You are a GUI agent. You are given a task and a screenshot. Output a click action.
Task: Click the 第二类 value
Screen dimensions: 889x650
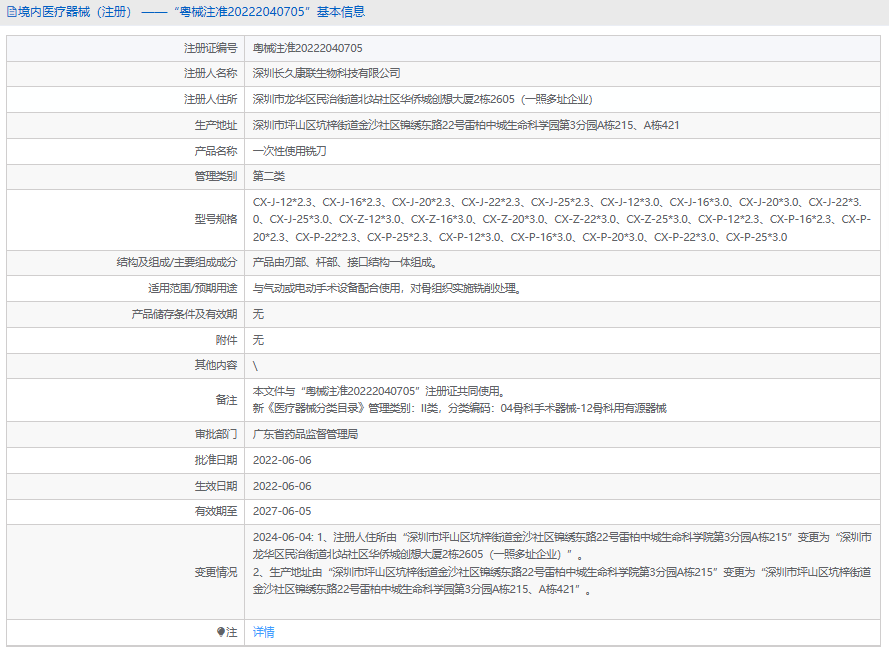tap(269, 176)
